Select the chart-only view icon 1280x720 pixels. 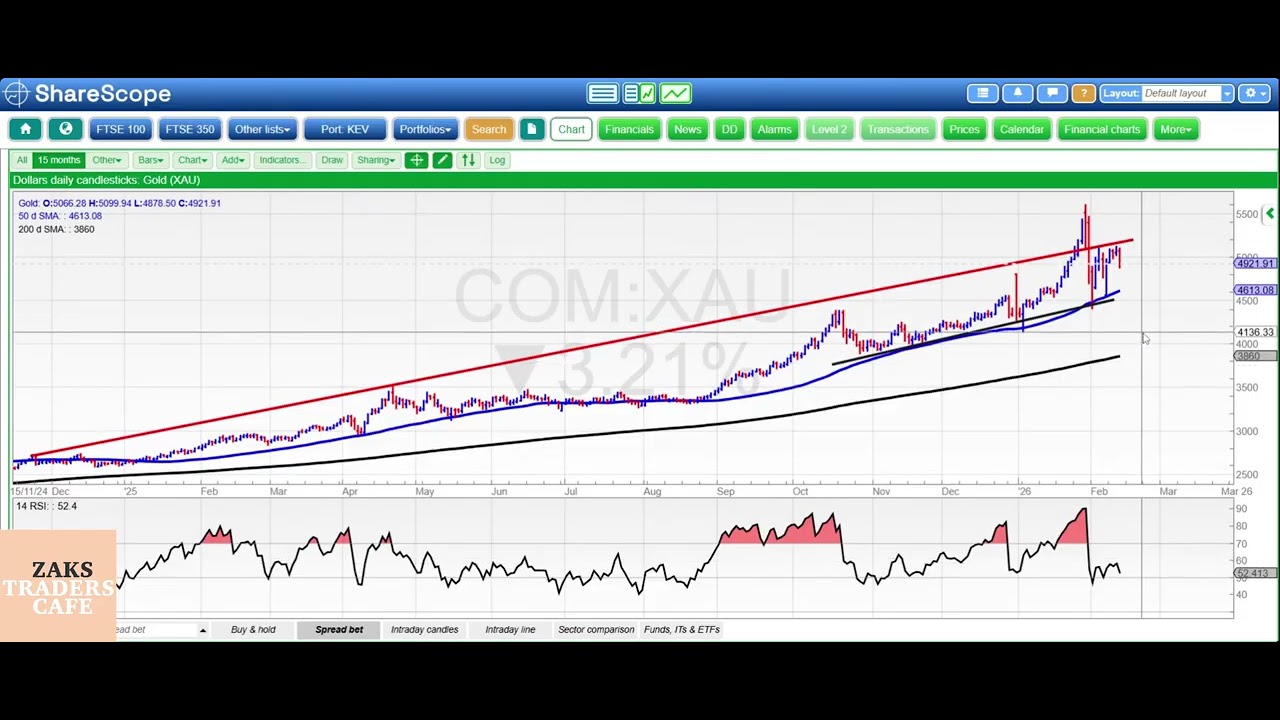tap(675, 94)
